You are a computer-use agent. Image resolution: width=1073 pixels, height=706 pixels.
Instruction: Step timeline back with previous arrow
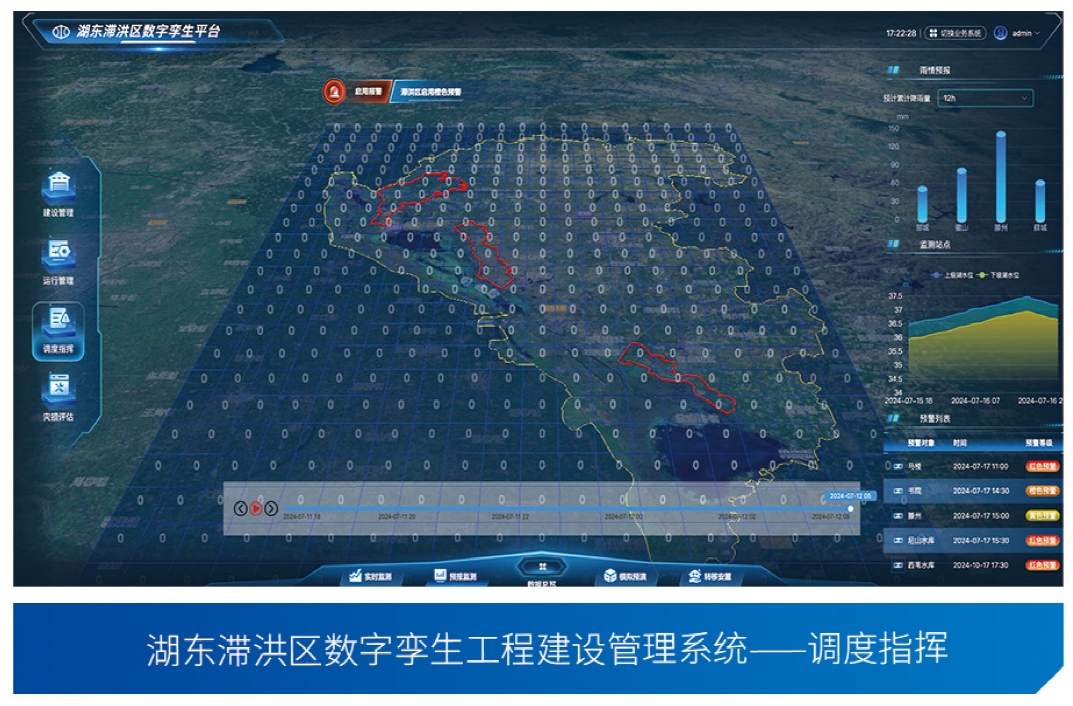click(240, 508)
